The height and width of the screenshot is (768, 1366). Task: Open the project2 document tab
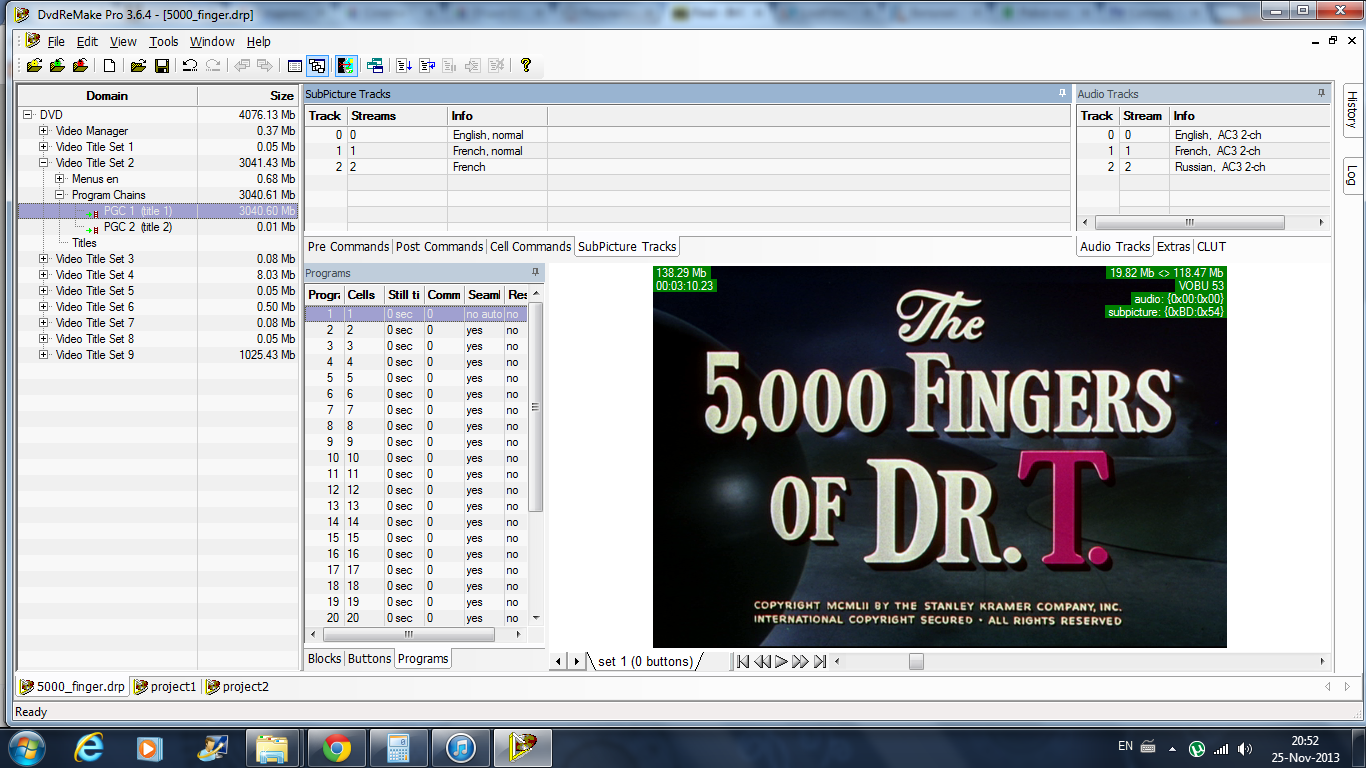point(237,687)
